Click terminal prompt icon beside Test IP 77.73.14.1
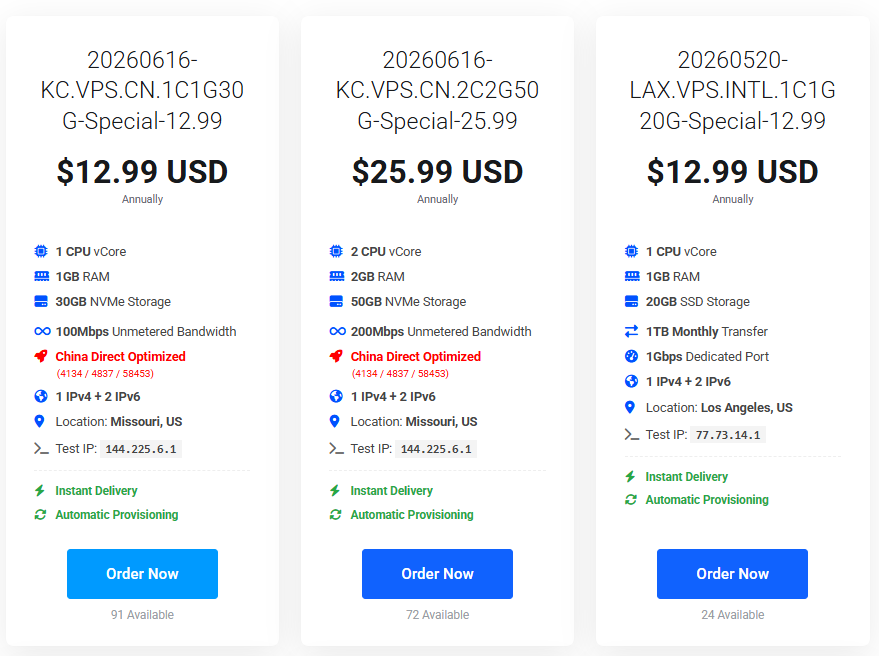This screenshot has height=656, width=879. 632,435
